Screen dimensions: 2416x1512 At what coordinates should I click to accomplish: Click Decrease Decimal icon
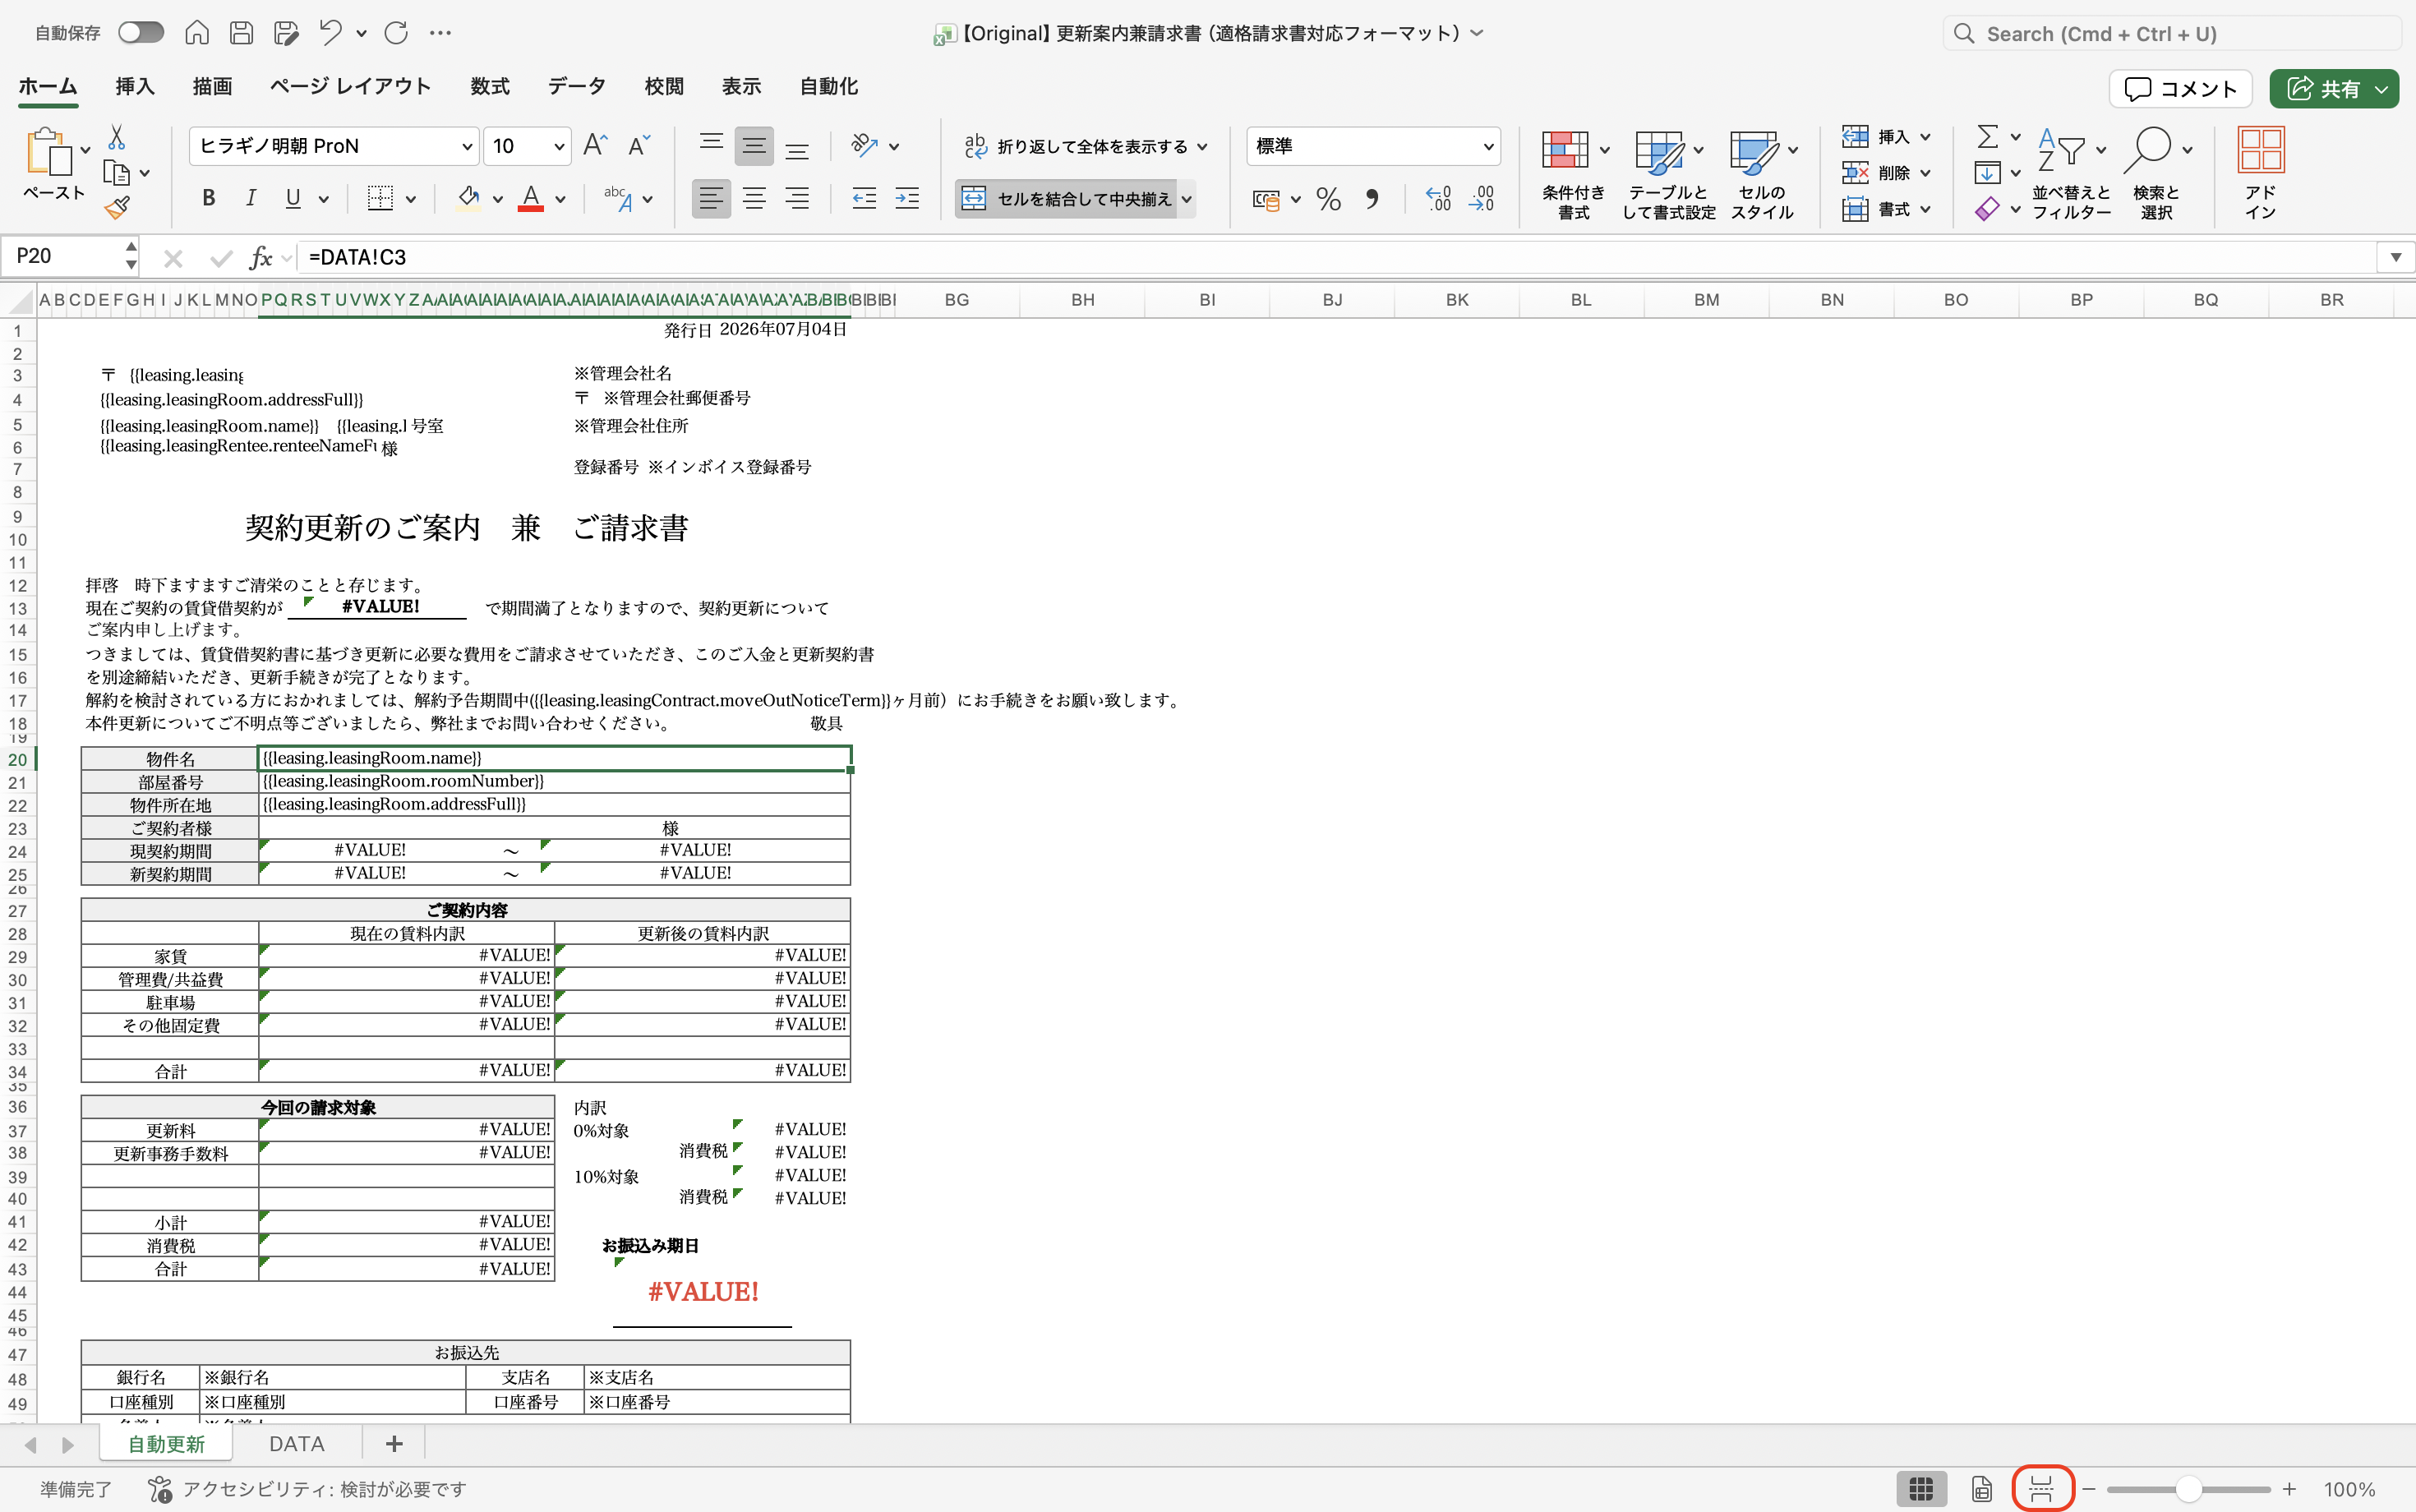coord(1481,199)
